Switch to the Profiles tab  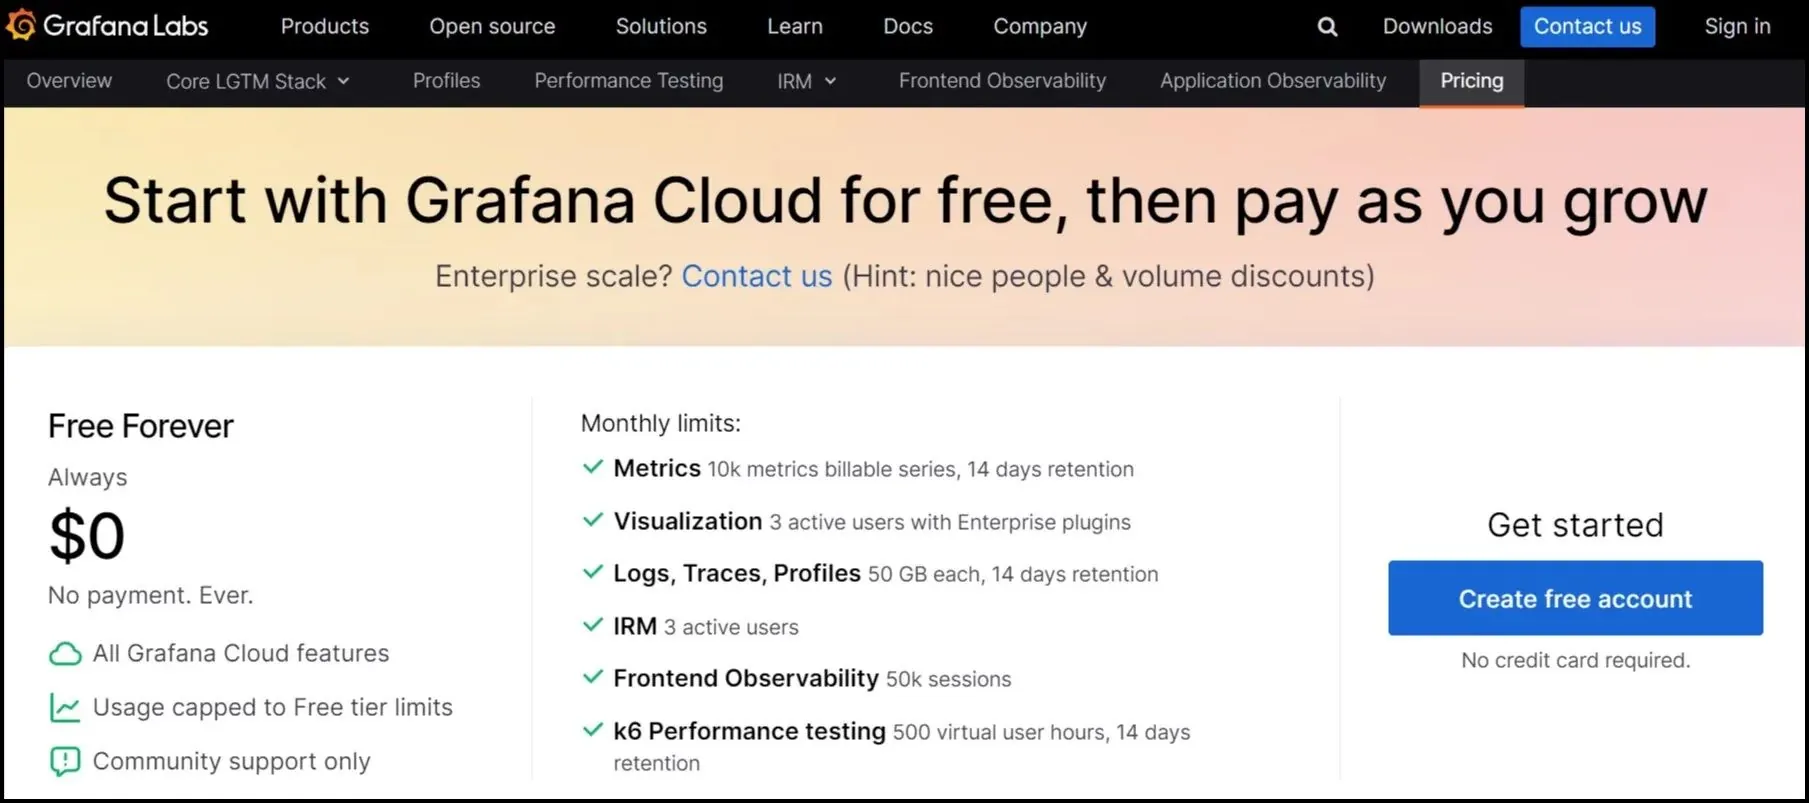click(446, 81)
